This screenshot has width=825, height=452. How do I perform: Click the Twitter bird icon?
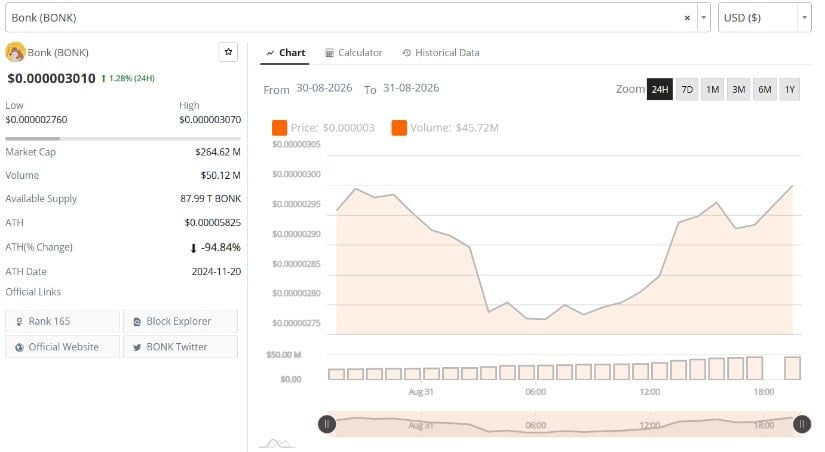pyautogui.click(x=137, y=347)
